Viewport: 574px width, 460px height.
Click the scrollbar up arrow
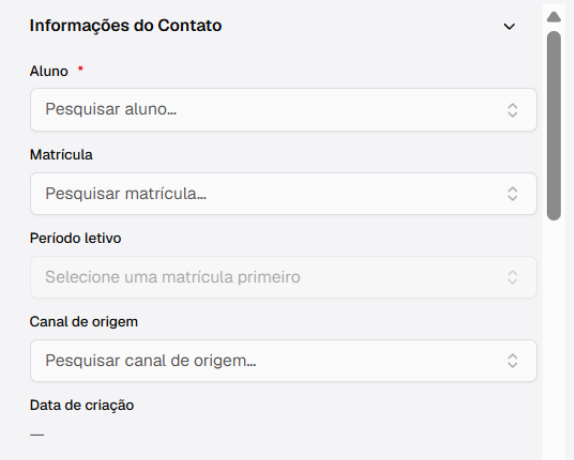554,17
